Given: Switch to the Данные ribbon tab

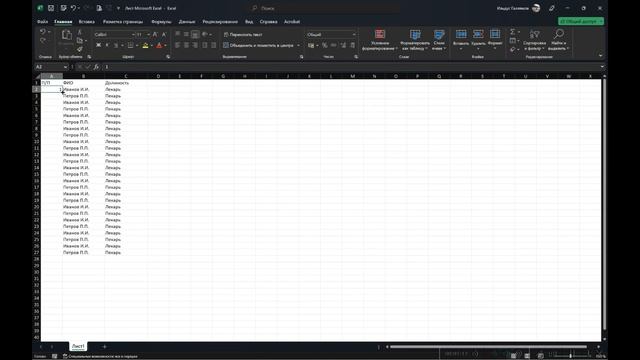Looking at the screenshot, I should pyautogui.click(x=187, y=22).
